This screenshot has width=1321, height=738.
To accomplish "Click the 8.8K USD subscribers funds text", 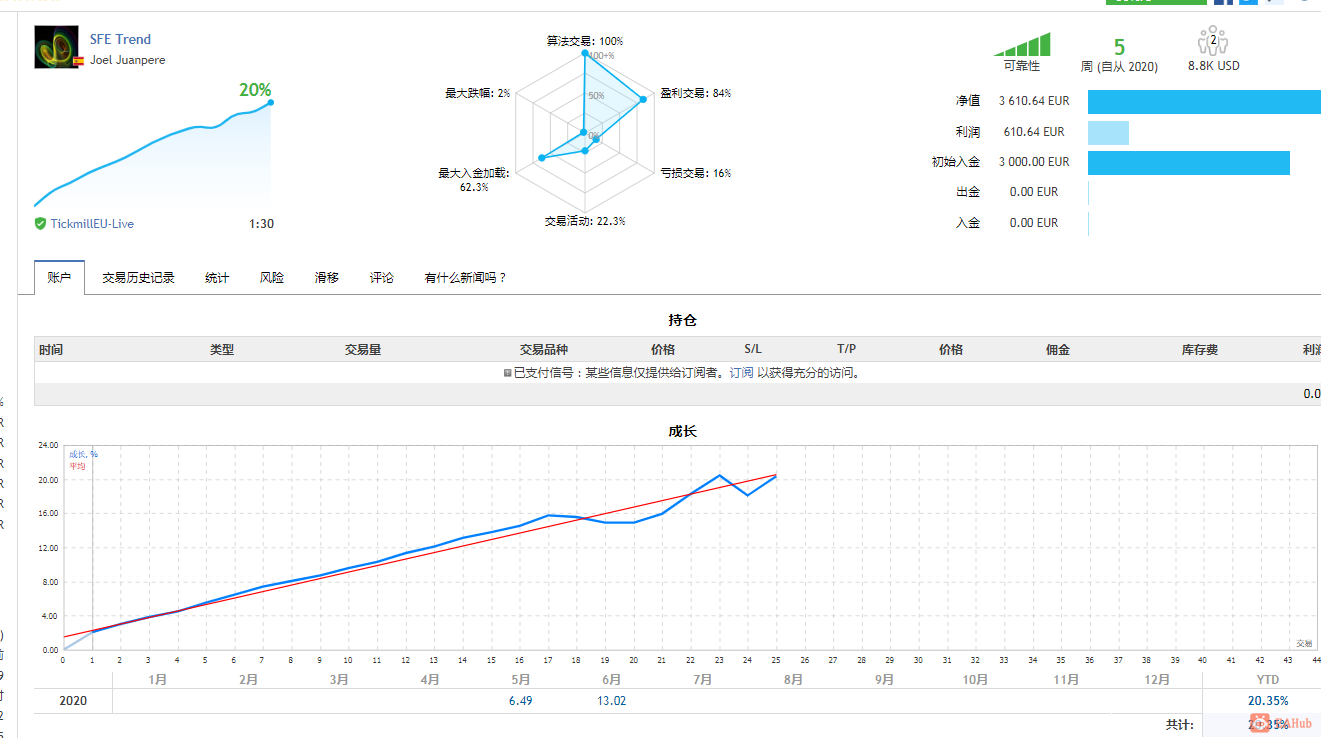I will click(x=1214, y=66).
